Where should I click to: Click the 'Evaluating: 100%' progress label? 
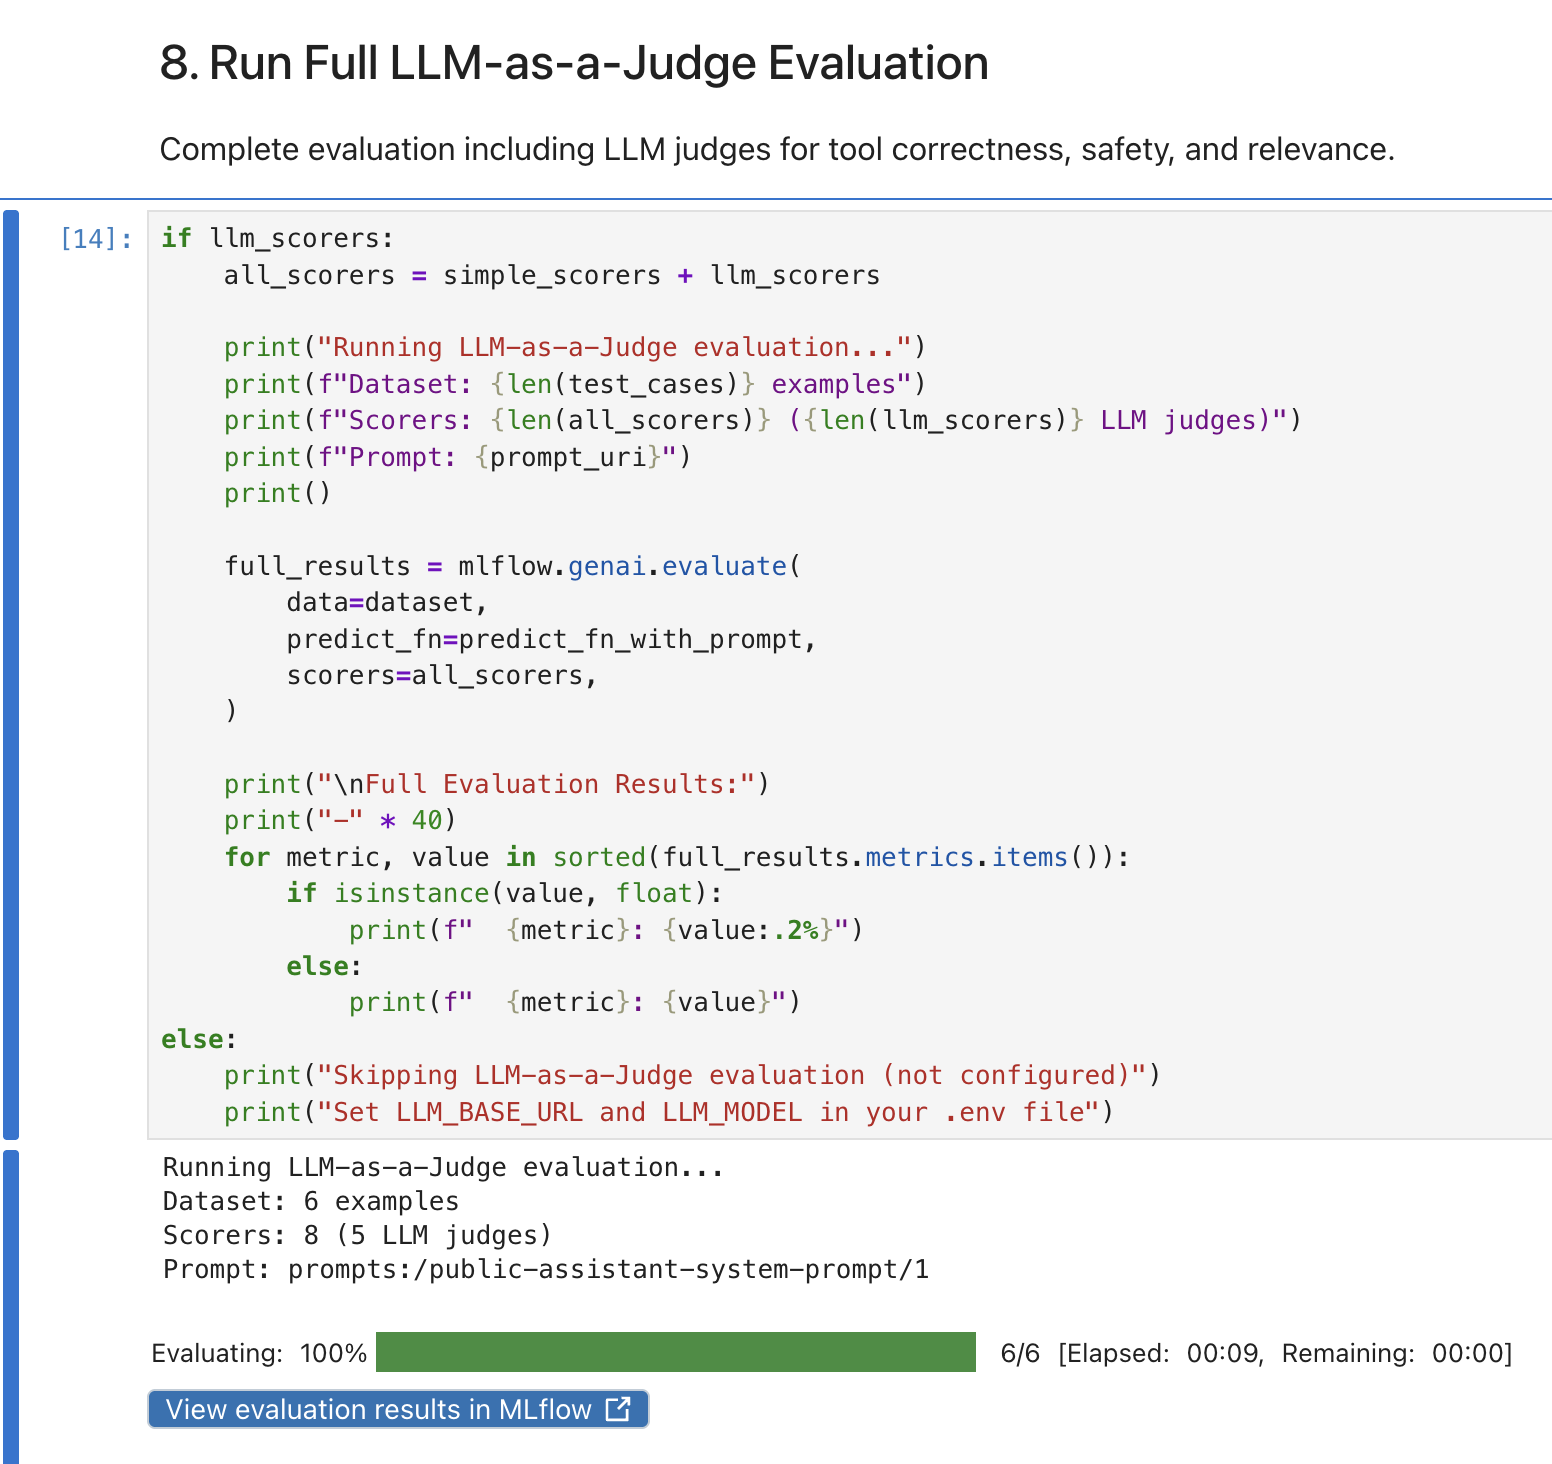pyautogui.click(x=259, y=1353)
